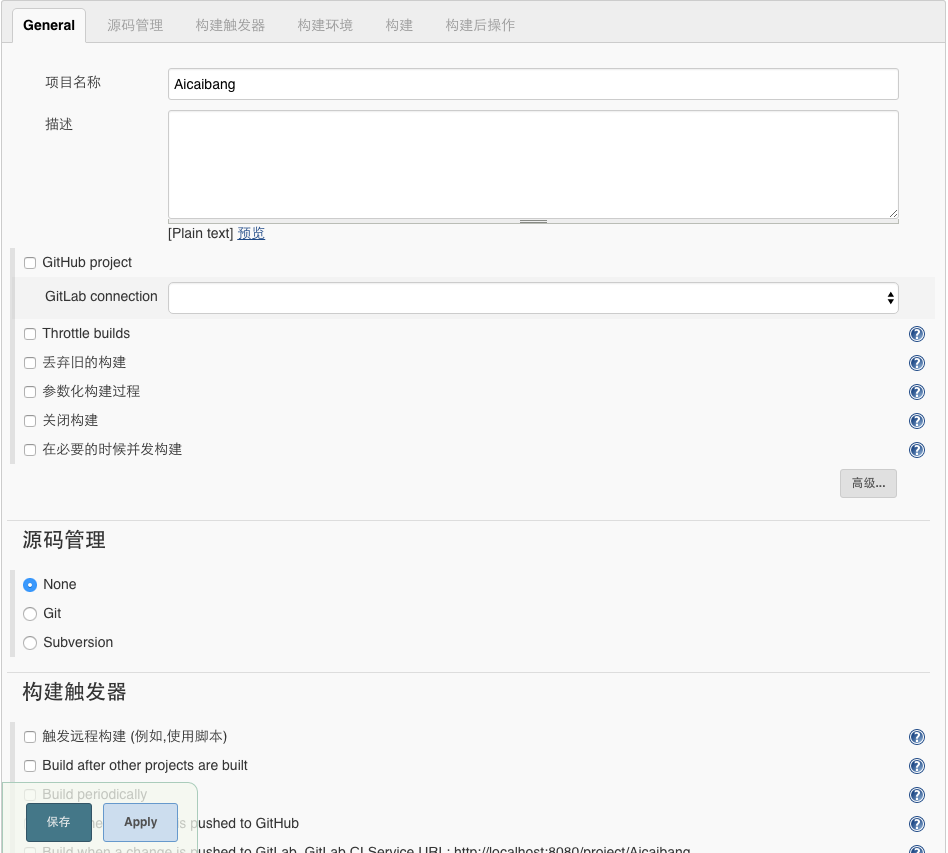Go to the 构建触发器 tab
This screenshot has width=948, height=853.
click(x=230, y=25)
